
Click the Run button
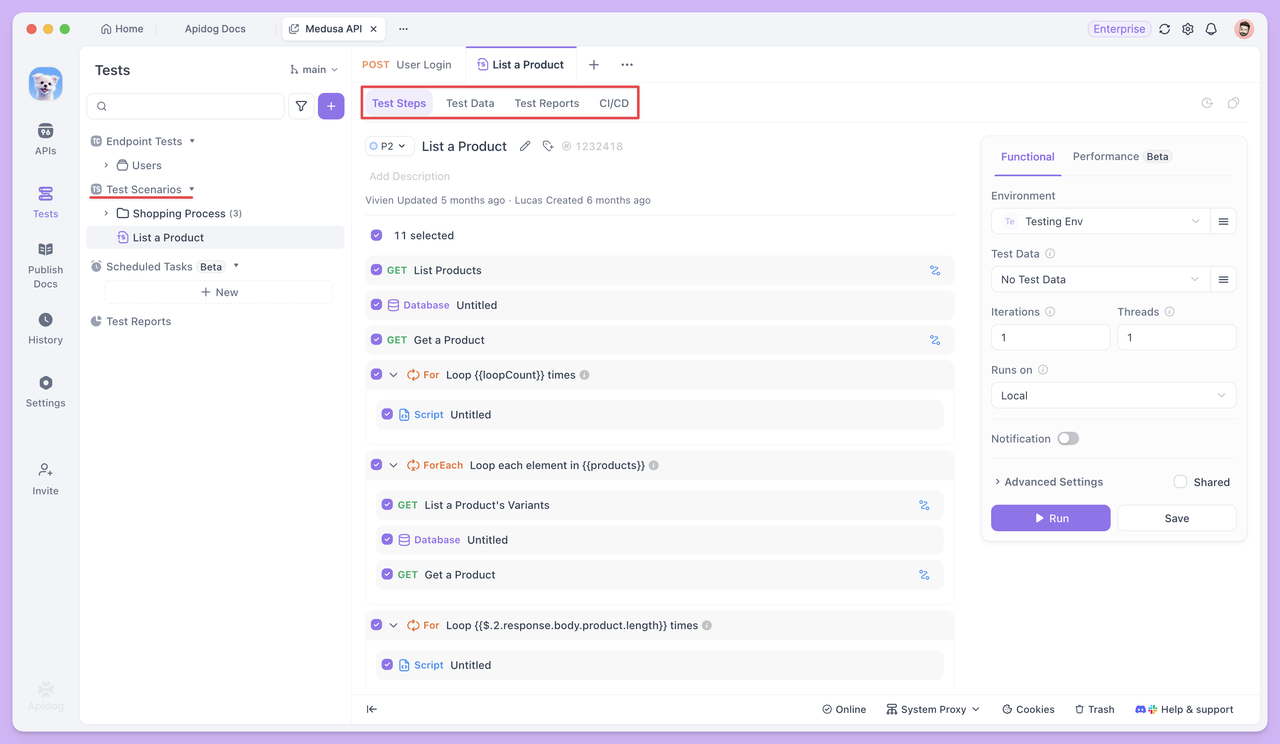[1050, 518]
